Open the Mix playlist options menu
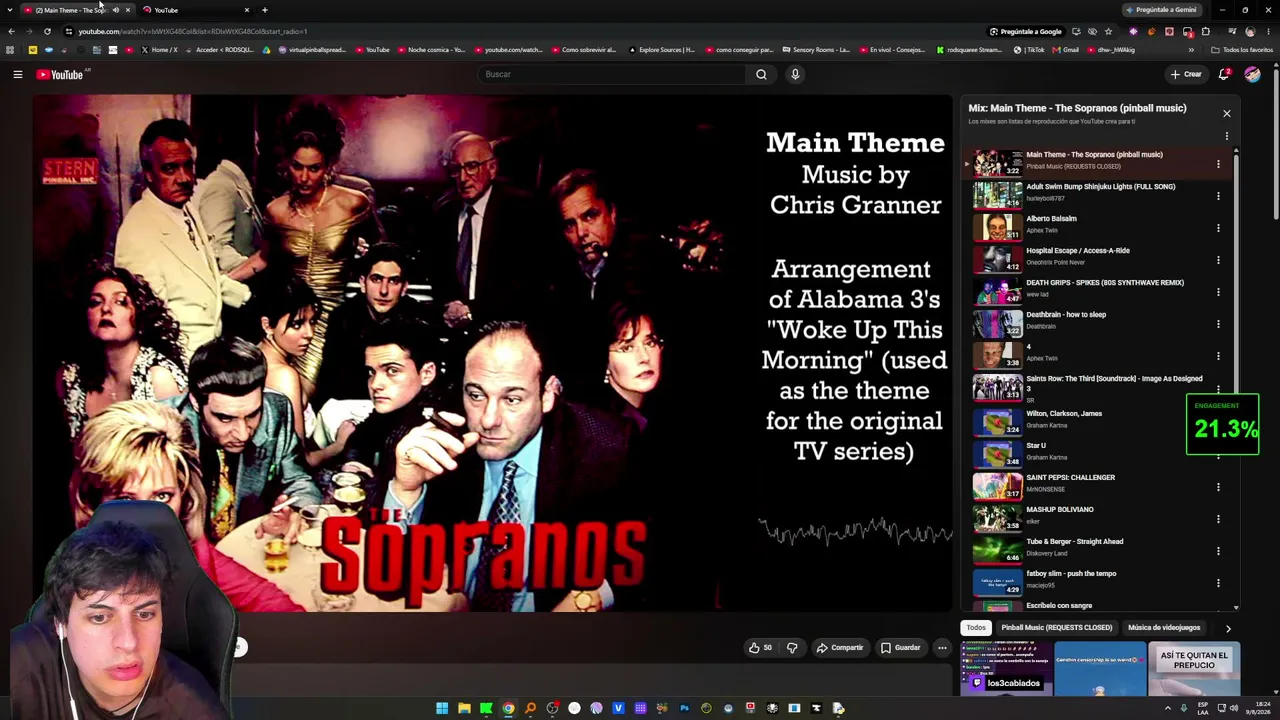The image size is (1280, 720). coord(1227,136)
